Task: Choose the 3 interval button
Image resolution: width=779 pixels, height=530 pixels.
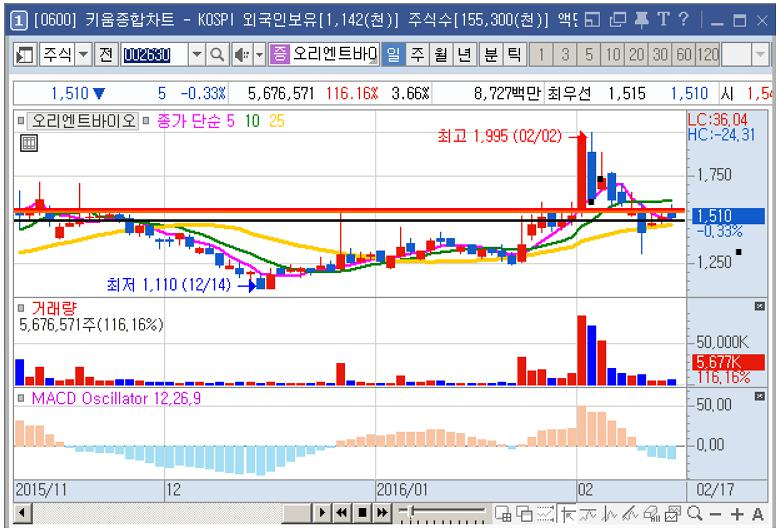Action: click(x=565, y=54)
